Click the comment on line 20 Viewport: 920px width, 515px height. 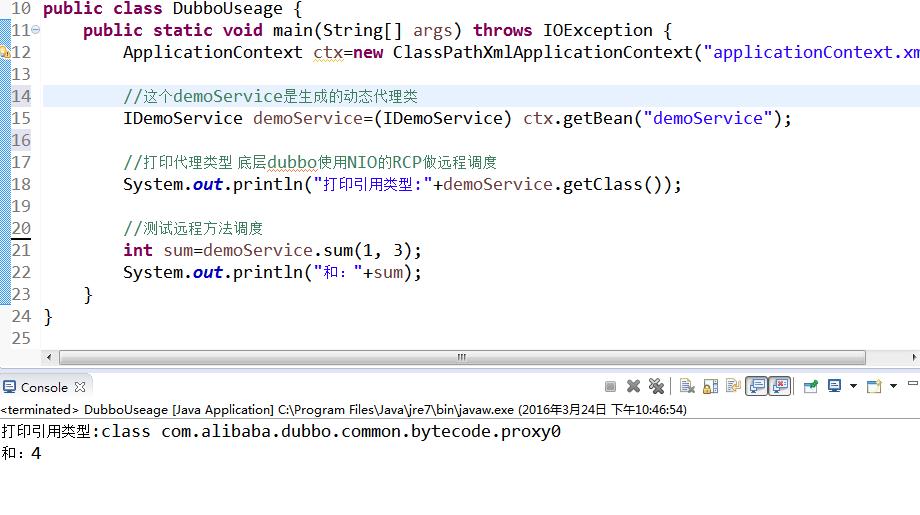click(x=193, y=228)
